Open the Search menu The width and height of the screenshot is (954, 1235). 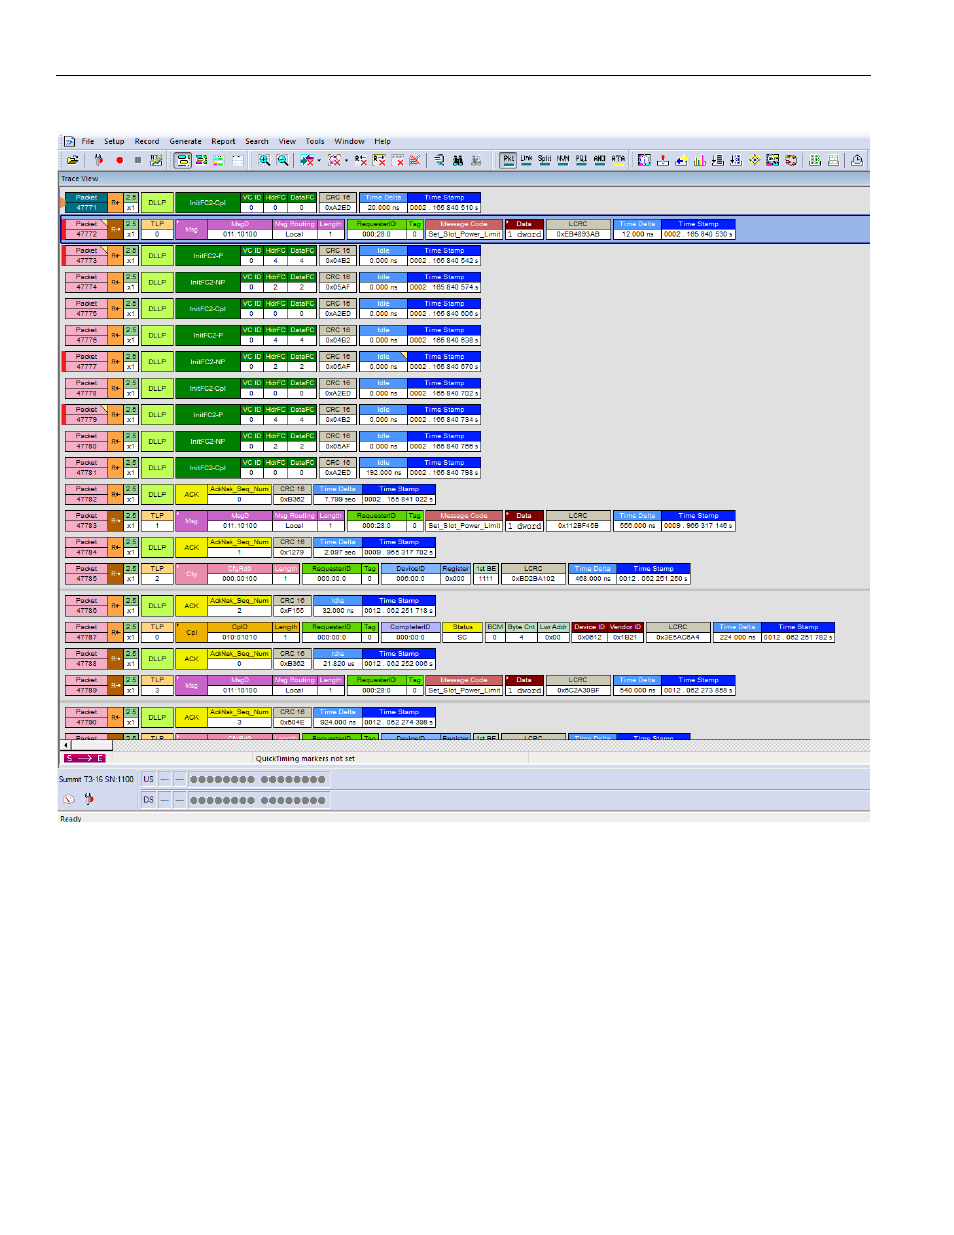[x=257, y=142]
